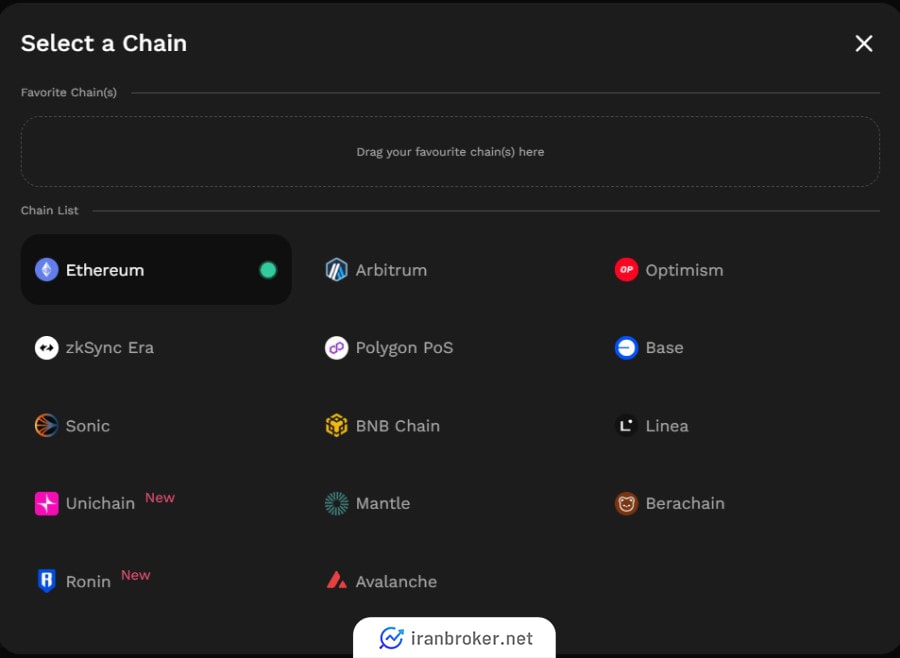Viewport: 900px width, 658px height.
Task: Open the iranbroker.net link
Action: tap(455, 638)
